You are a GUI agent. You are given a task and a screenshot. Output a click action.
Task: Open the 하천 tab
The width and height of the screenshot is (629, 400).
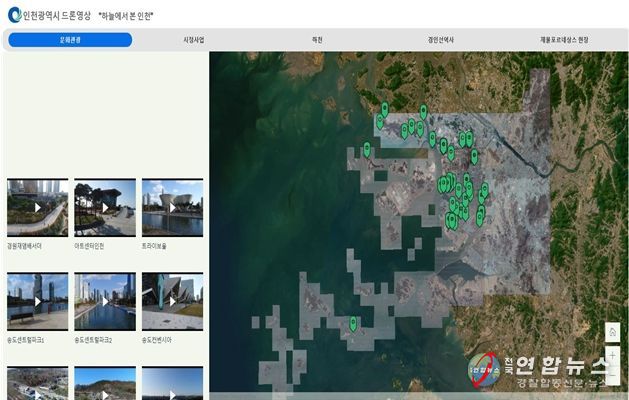317,40
